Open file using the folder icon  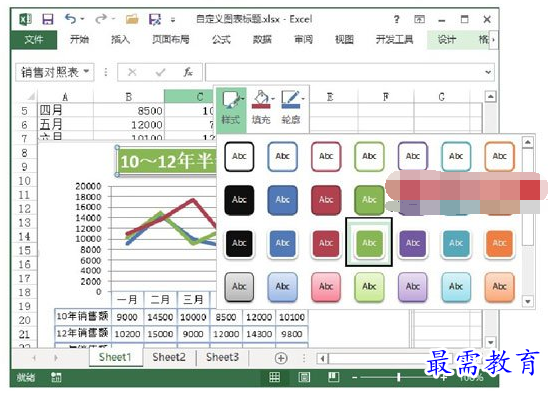(132, 19)
